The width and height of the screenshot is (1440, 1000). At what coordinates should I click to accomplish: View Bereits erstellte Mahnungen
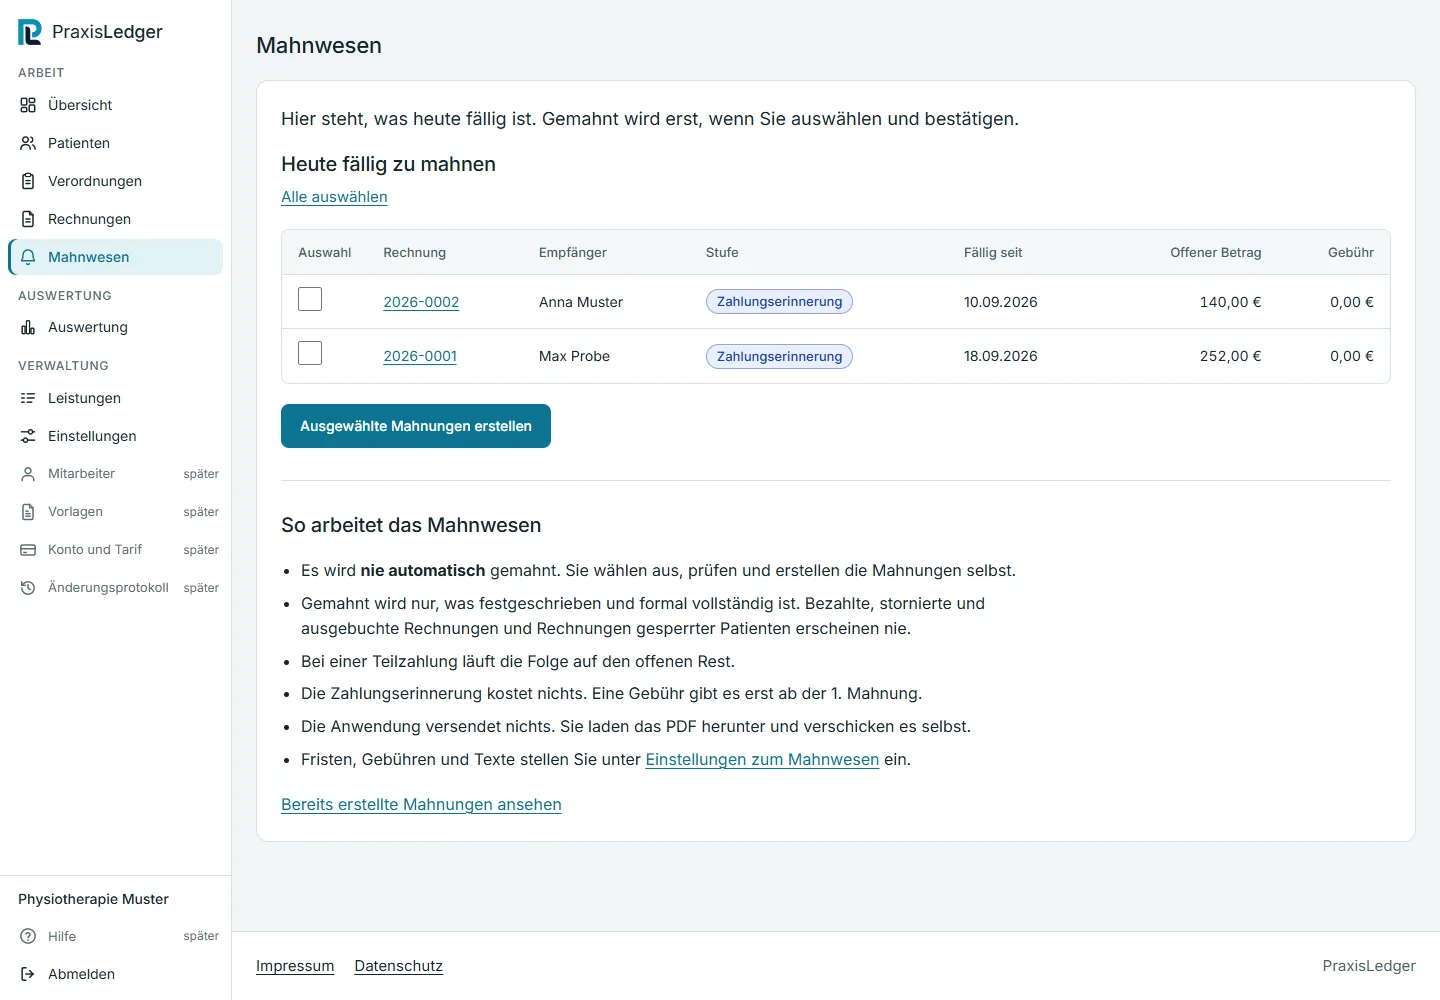pyautogui.click(x=421, y=805)
